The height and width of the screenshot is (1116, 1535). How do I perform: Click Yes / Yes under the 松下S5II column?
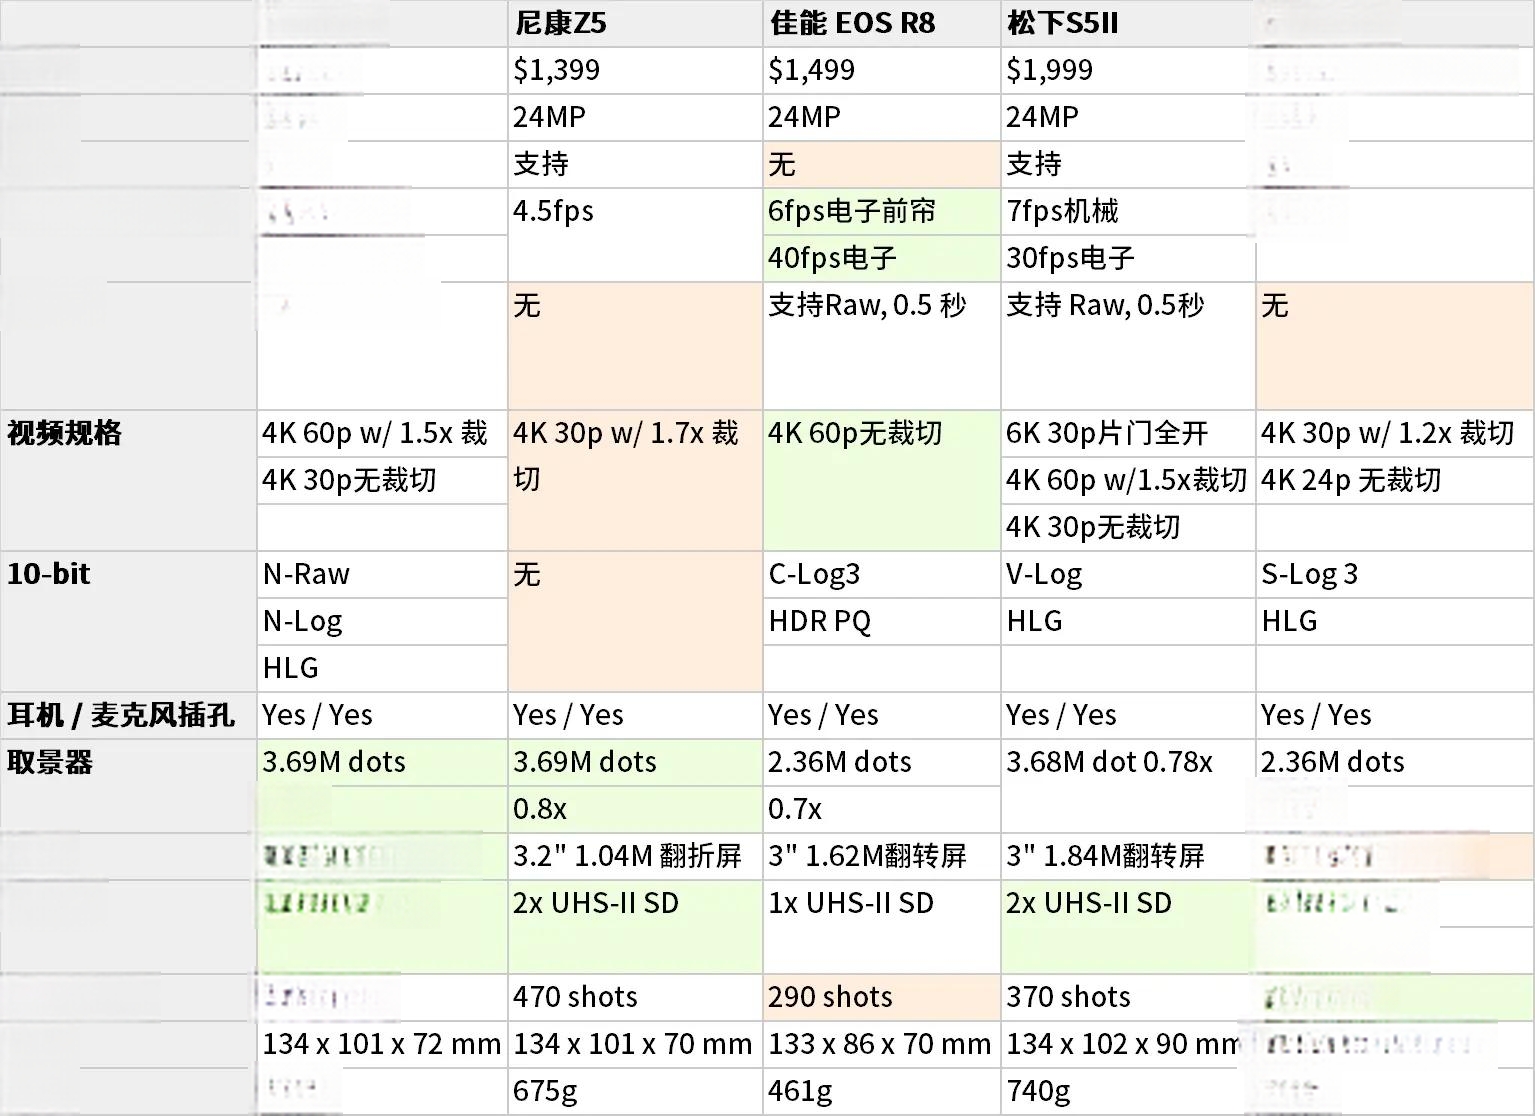1127,715
